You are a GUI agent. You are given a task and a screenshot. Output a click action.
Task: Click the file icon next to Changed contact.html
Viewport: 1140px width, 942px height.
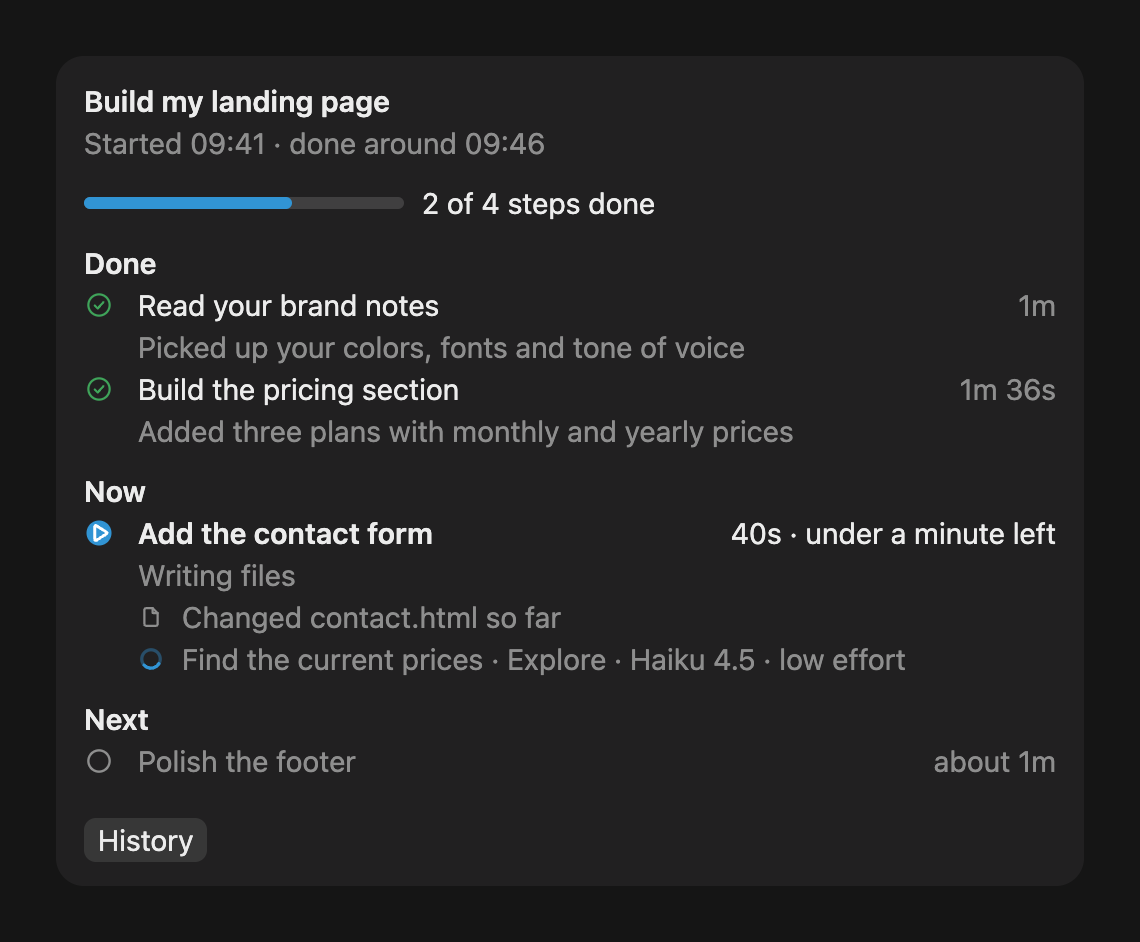coord(150,617)
